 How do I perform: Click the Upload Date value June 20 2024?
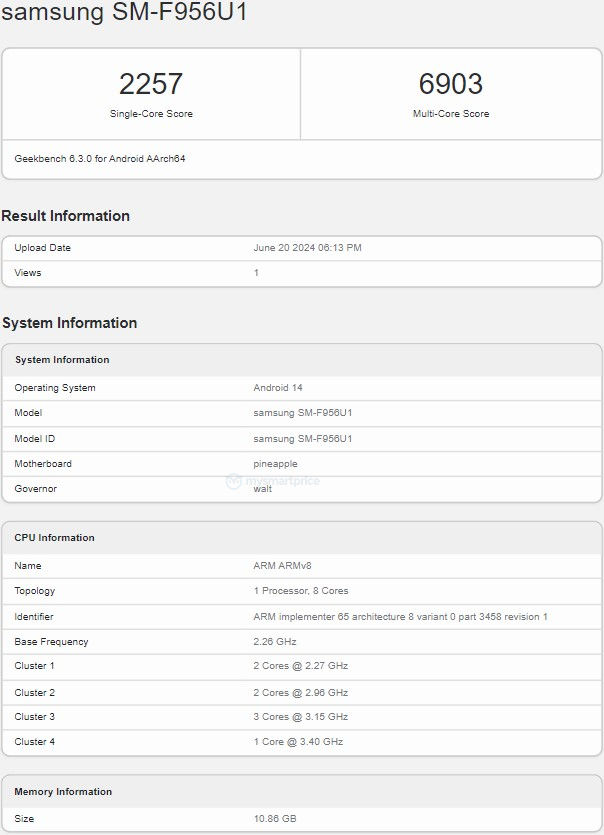coord(307,248)
